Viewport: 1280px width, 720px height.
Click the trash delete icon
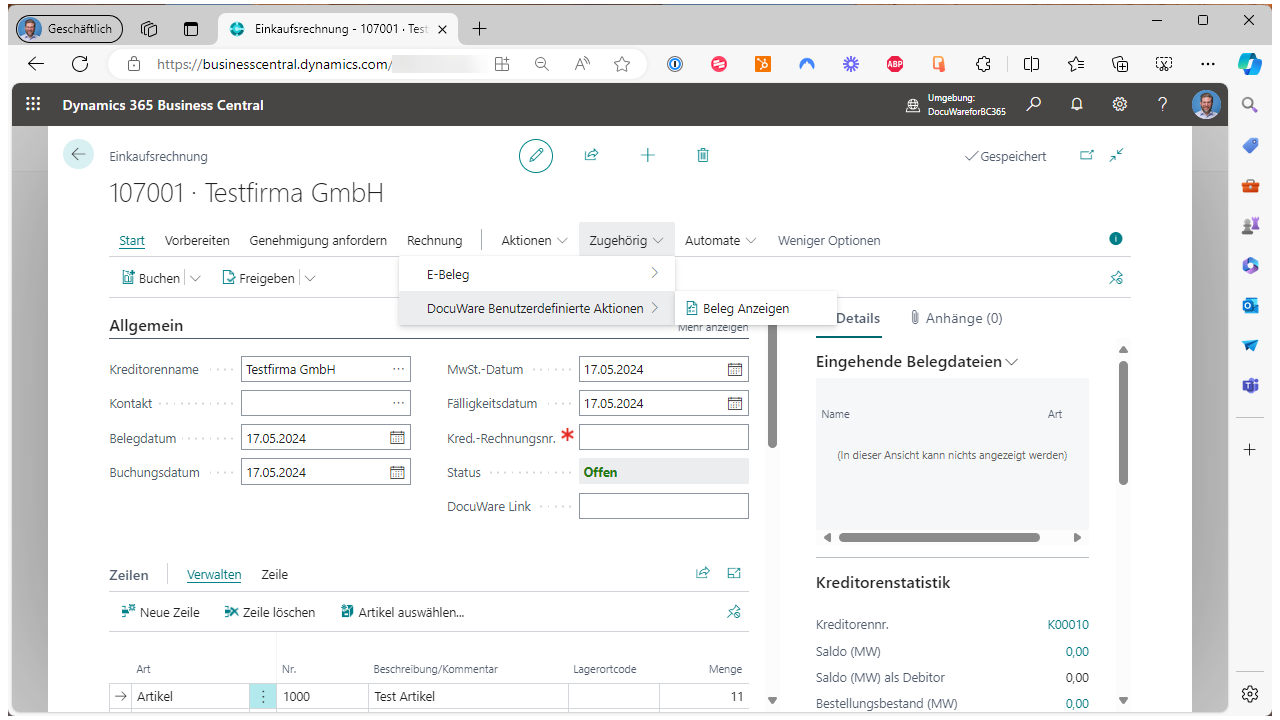pyautogui.click(x=703, y=155)
